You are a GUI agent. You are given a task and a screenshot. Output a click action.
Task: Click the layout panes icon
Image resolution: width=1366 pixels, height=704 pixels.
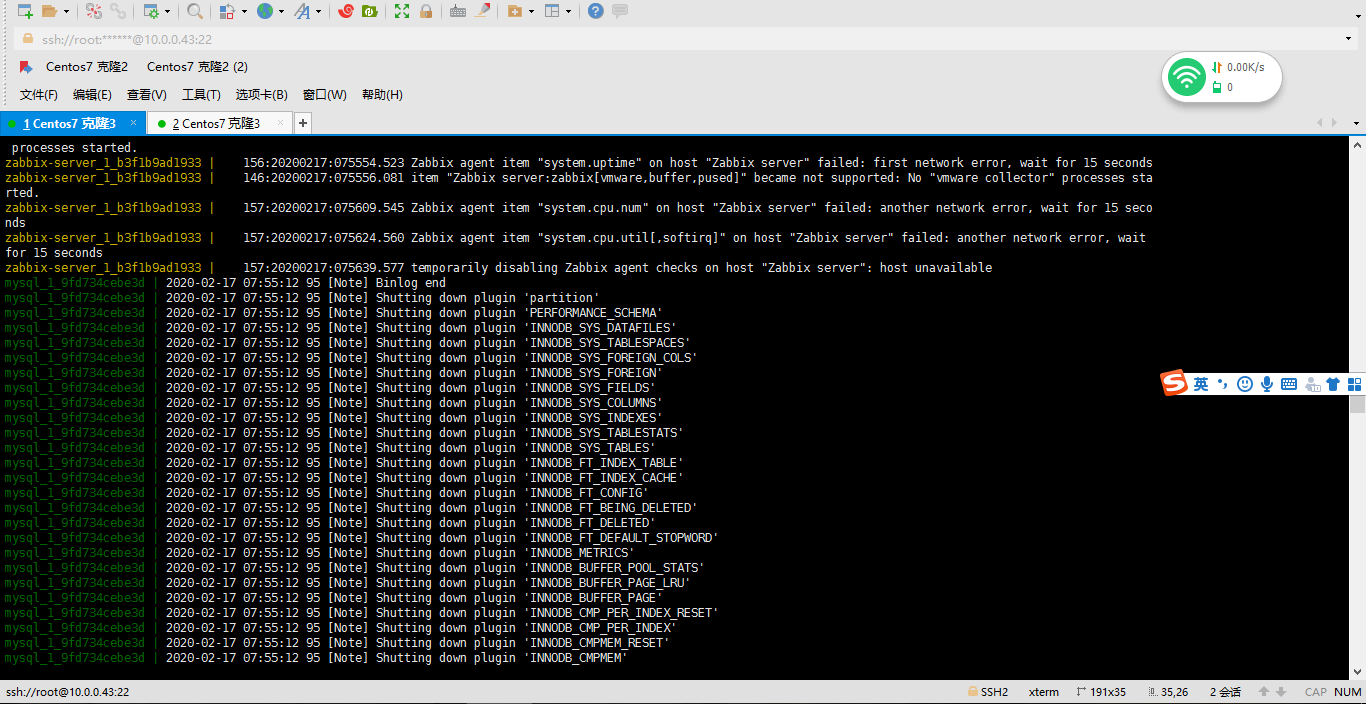(x=551, y=11)
